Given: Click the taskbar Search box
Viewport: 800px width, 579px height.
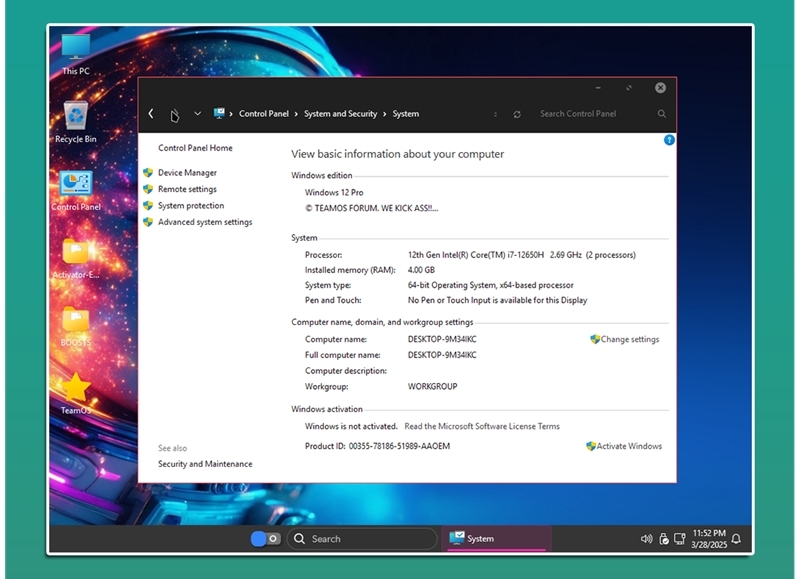Looking at the screenshot, I should (x=362, y=539).
